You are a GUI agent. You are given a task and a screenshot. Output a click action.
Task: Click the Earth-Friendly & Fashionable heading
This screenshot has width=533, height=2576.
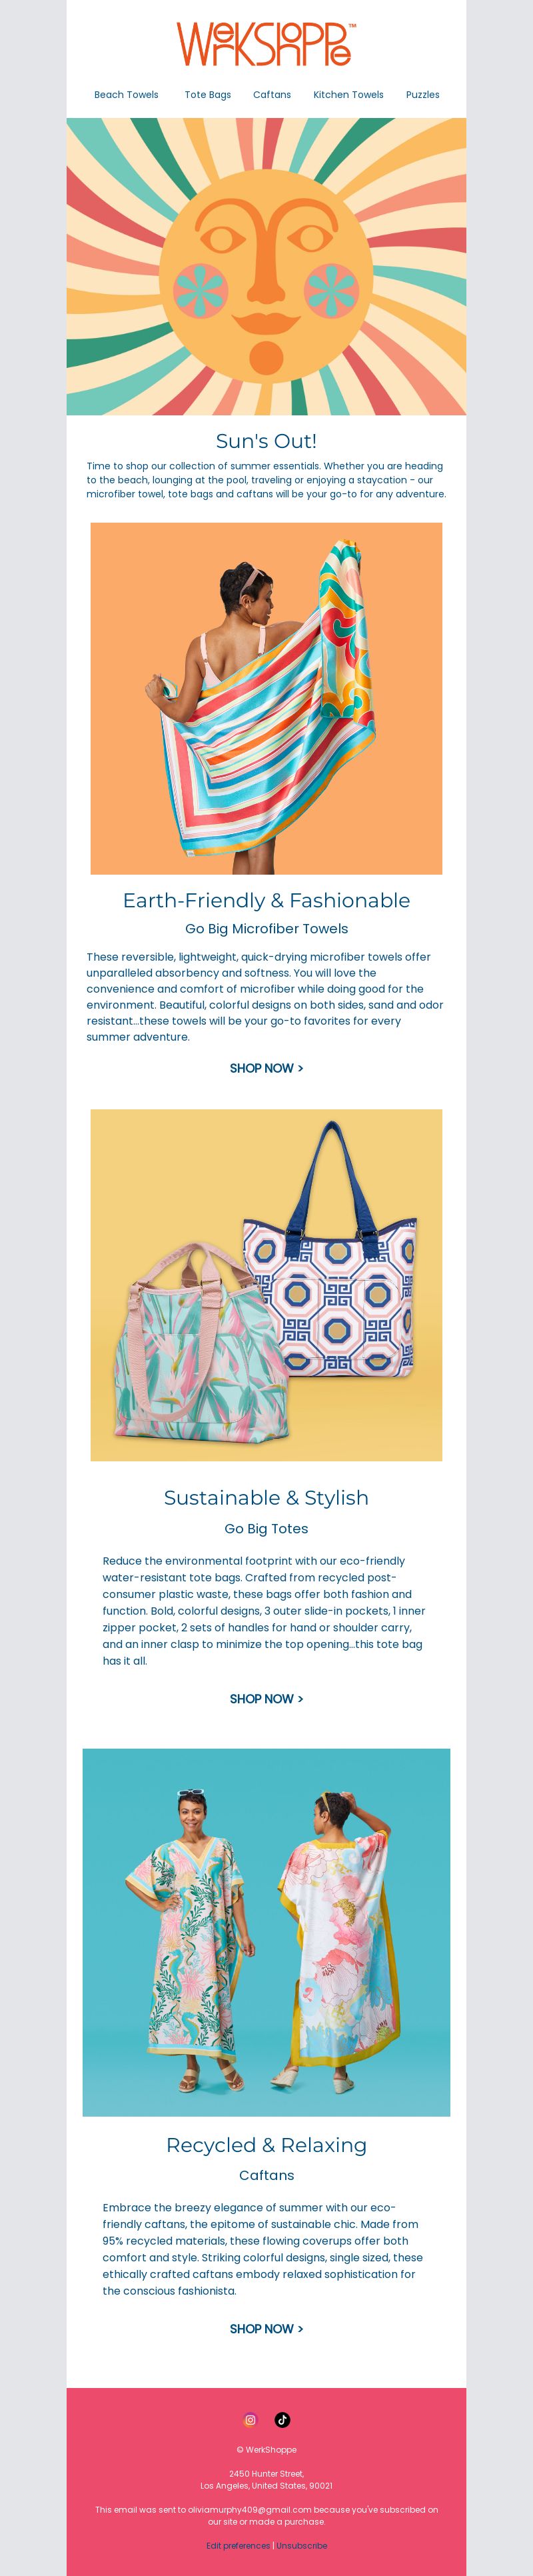(x=266, y=900)
